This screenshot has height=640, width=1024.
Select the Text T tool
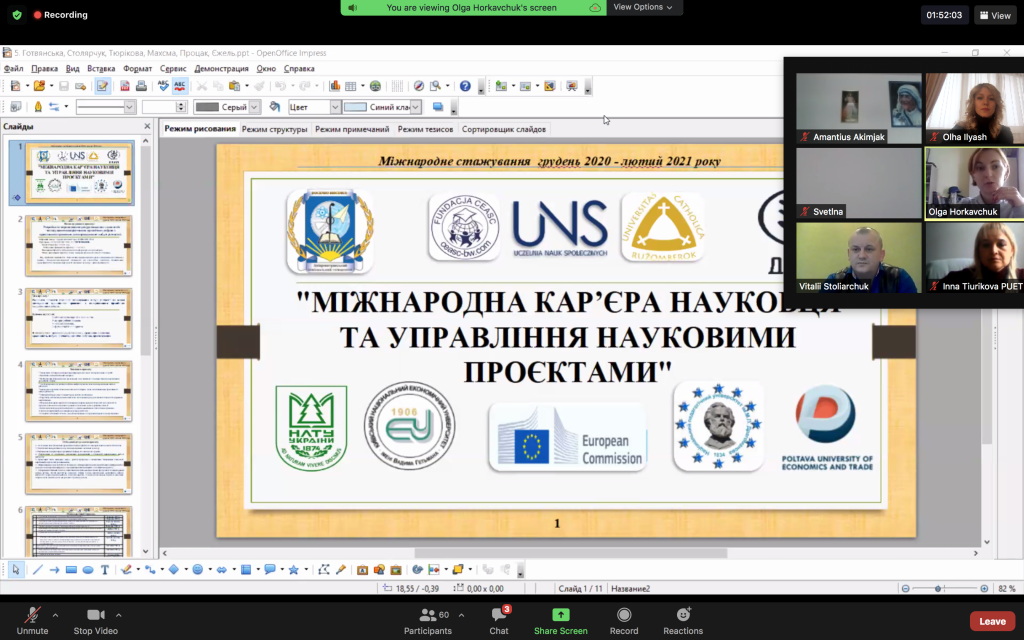coord(104,569)
